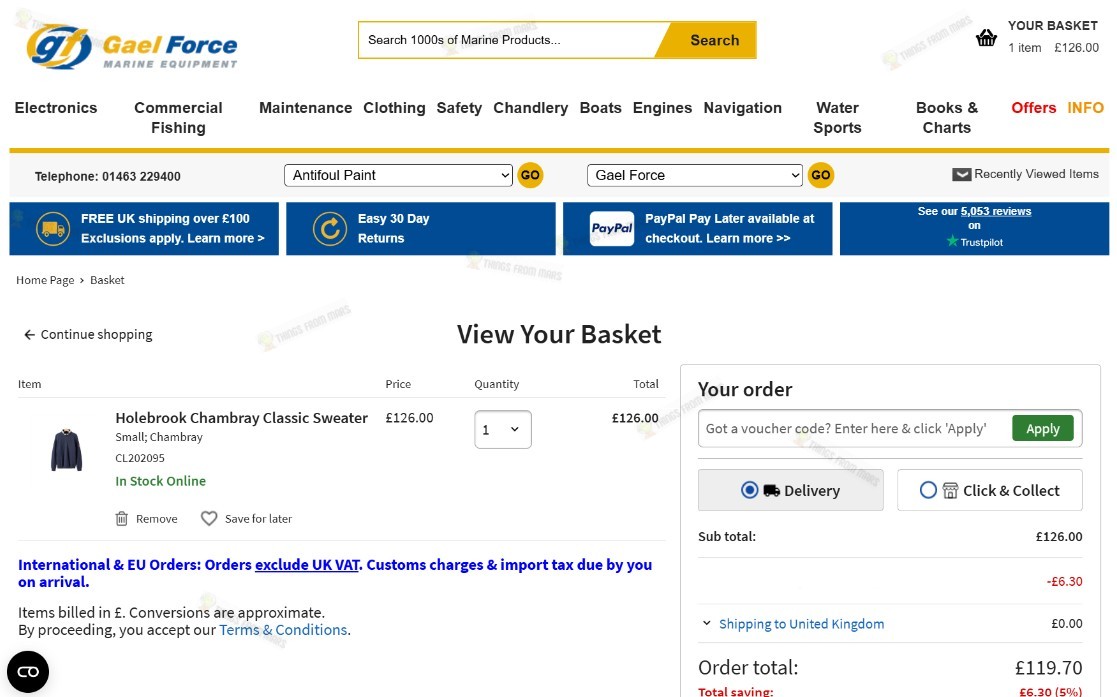
Task: Click the Recently Viewed Items text
Action: (x=1037, y=174)
